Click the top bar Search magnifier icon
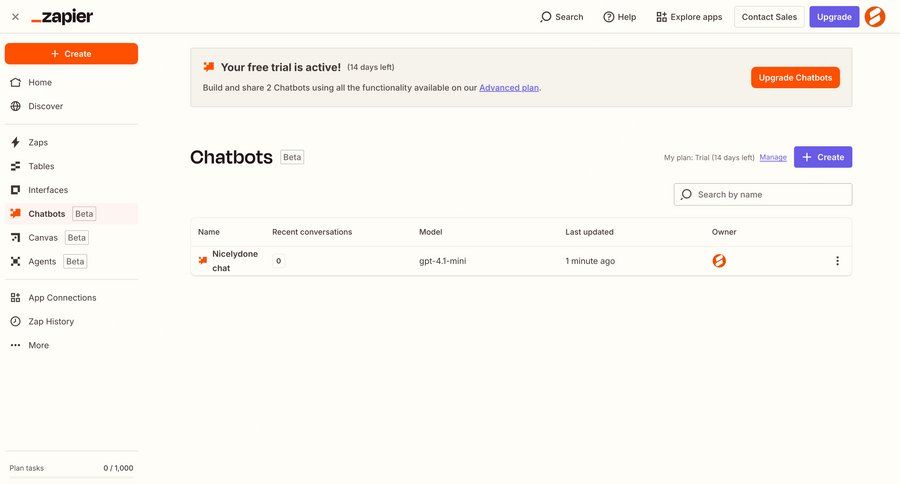 coord(545,17)
